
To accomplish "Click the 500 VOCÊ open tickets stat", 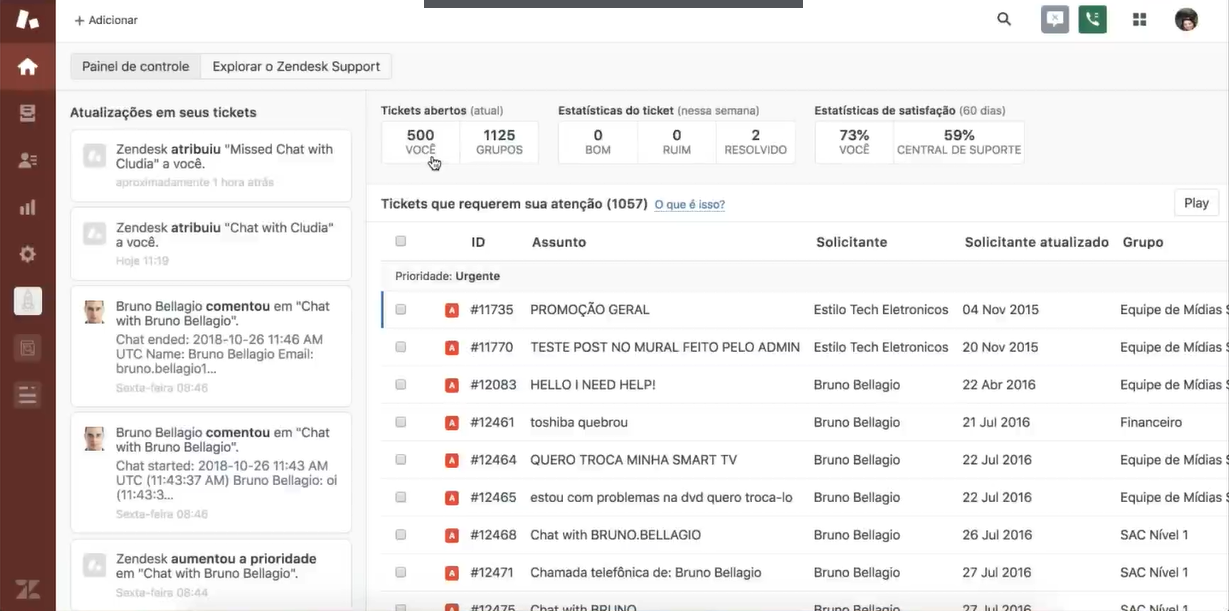I will (x=421, y=142).
